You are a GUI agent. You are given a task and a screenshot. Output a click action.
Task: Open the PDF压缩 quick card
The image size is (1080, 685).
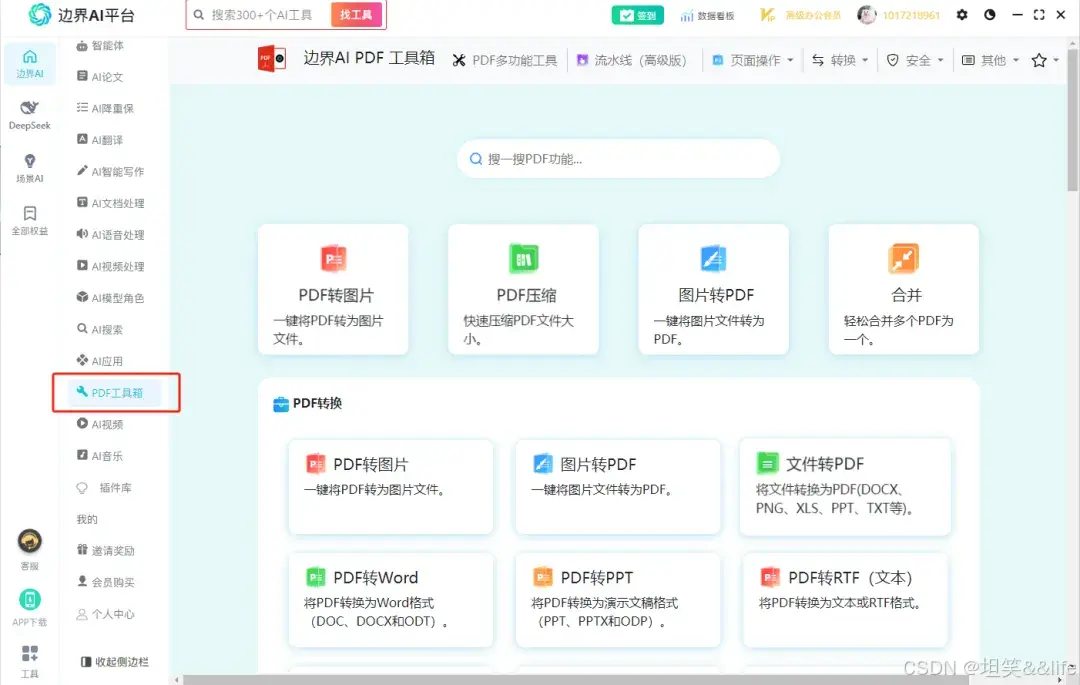pyautogui.click(x=523, y=289)
